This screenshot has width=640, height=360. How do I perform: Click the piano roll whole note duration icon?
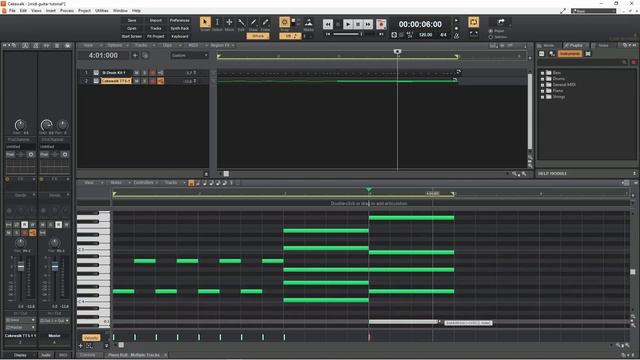pos(191,183)
